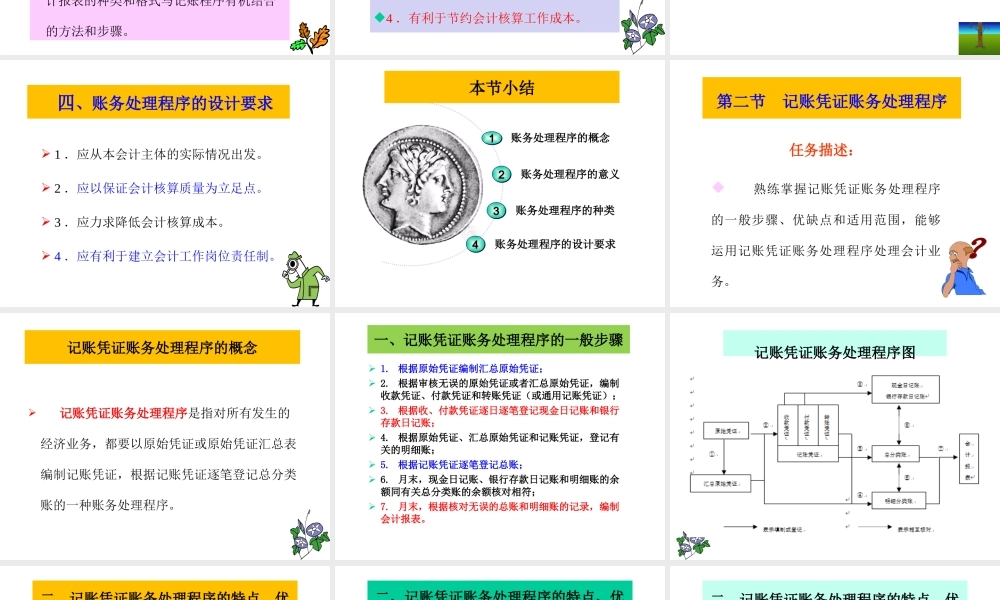Image resolution: width=1000 pixels, height=600 pixels.
Task: Click the numbered badge 2 on the summary slide
Action: pyautogui.click(x=501, y=173)
